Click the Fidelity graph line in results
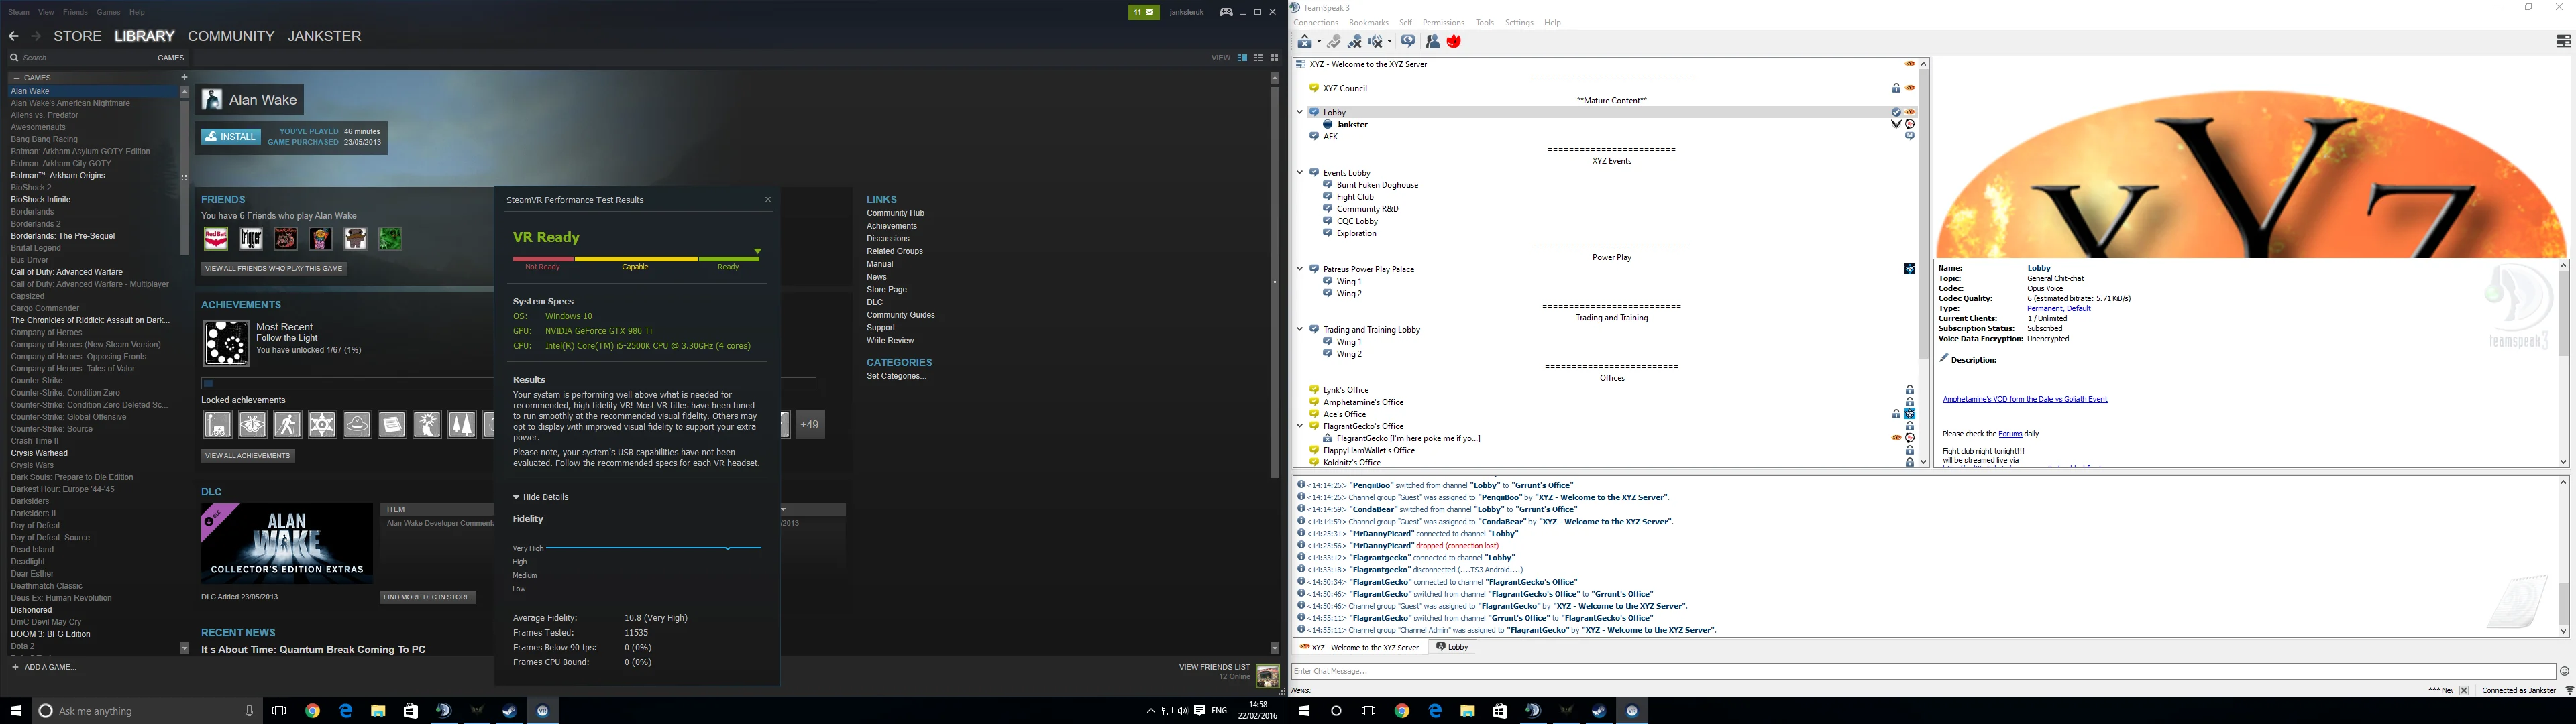The width and height of the screenshot is (2576, 724). click(x=653, y=548)
